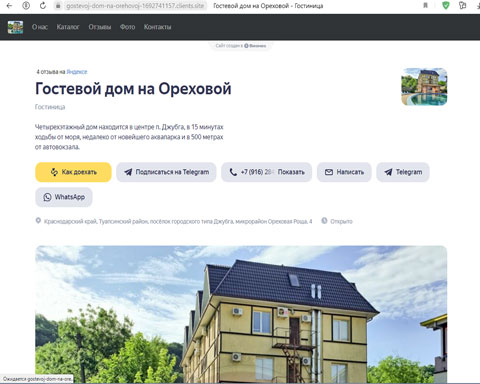Click the padlock icon in address bar
This screenshot has width=480, height=384.
[58, 6]
